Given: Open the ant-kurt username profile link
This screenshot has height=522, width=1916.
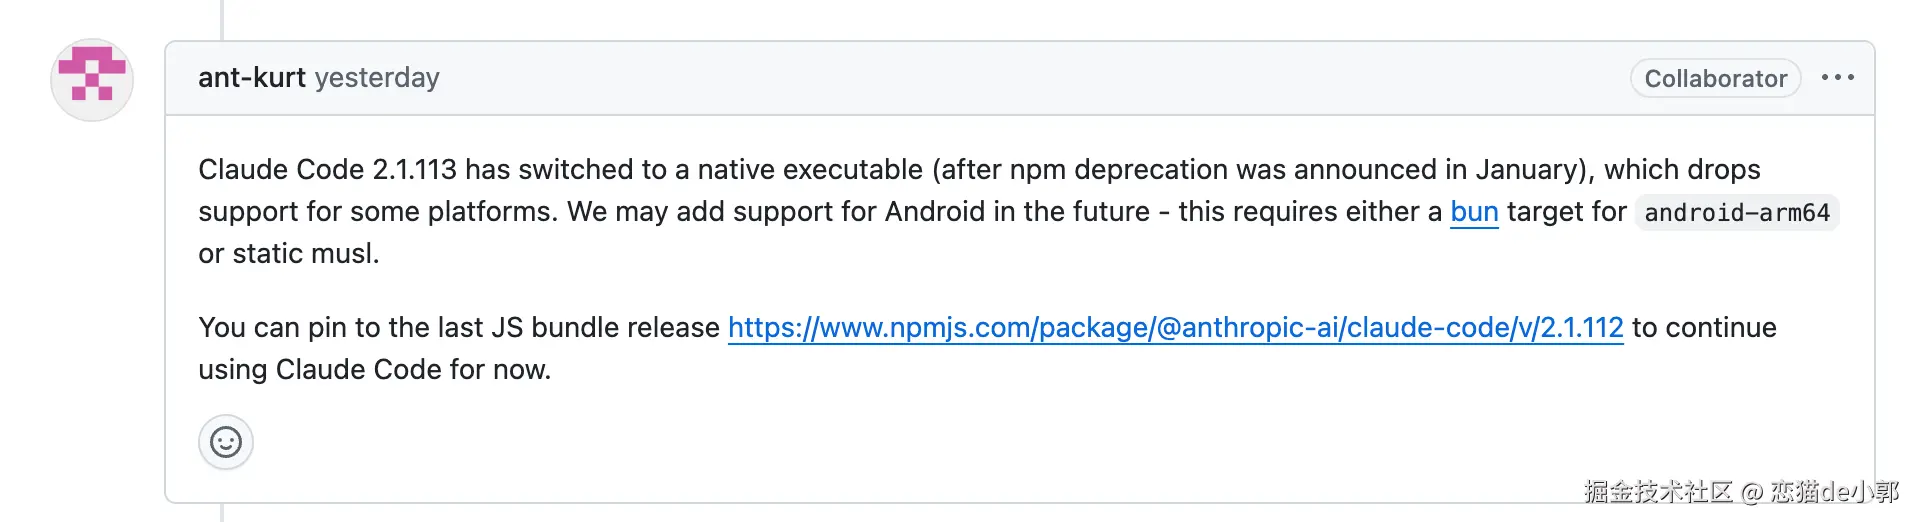Looking at the screenshot, I should pyautogui.click(x=251, y=77).
